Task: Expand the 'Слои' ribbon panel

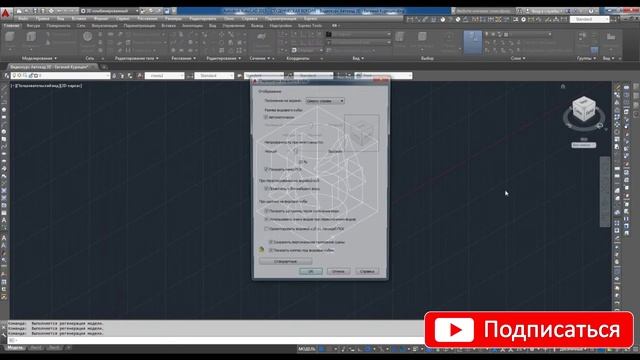Action: 518,58
